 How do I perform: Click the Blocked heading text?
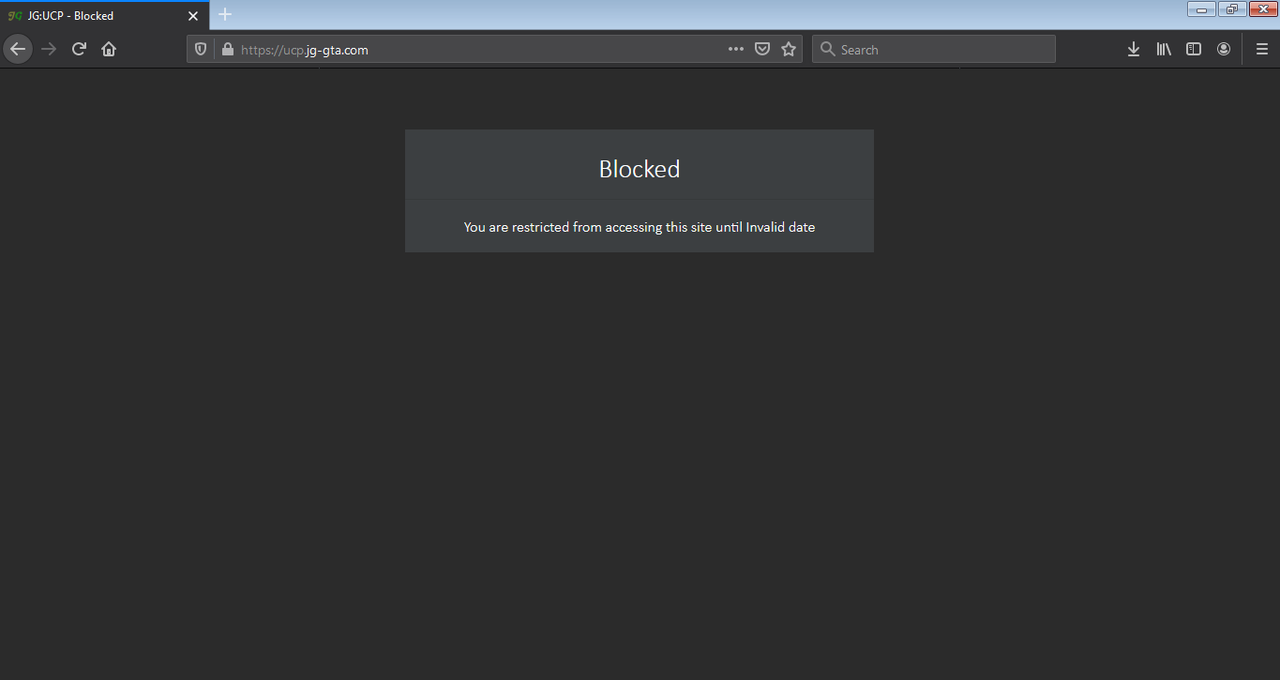(x=639, y=169)
